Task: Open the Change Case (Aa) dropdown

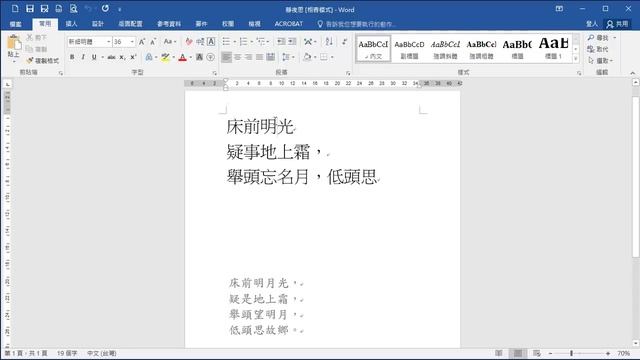Action: [x=170, y=42]
